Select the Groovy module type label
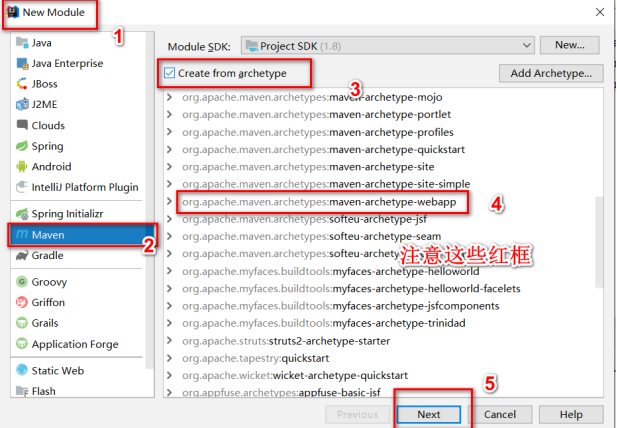The width and height of the screenshot is (617, 428). 49,282
